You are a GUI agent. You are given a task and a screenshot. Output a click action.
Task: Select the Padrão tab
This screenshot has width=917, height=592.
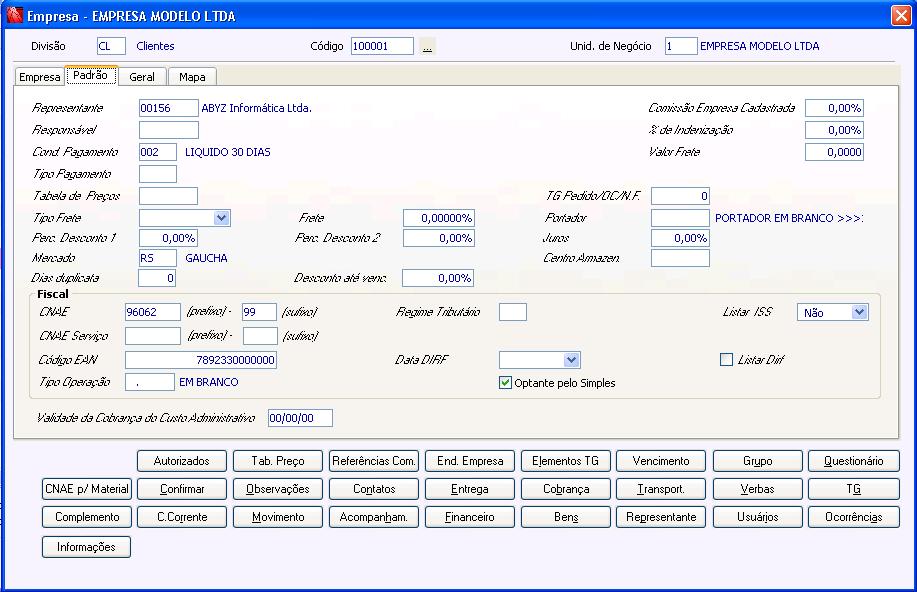point(91,75)
